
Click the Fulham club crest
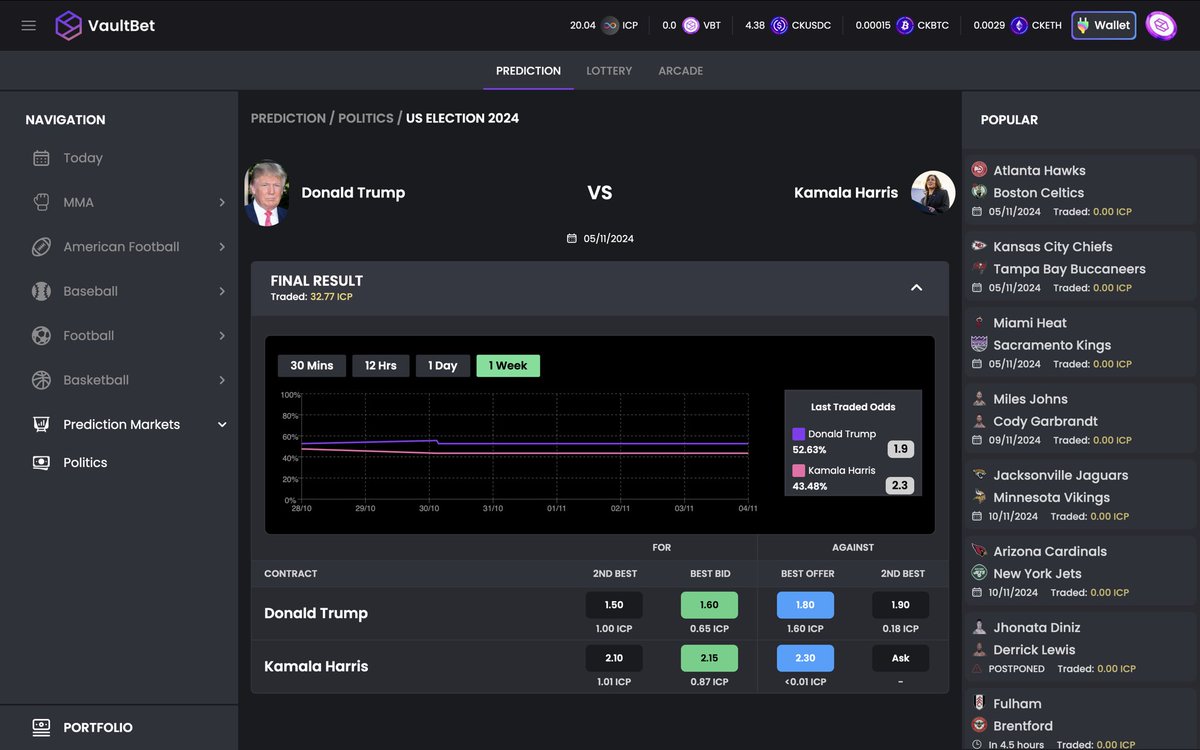tap(979, 703)
